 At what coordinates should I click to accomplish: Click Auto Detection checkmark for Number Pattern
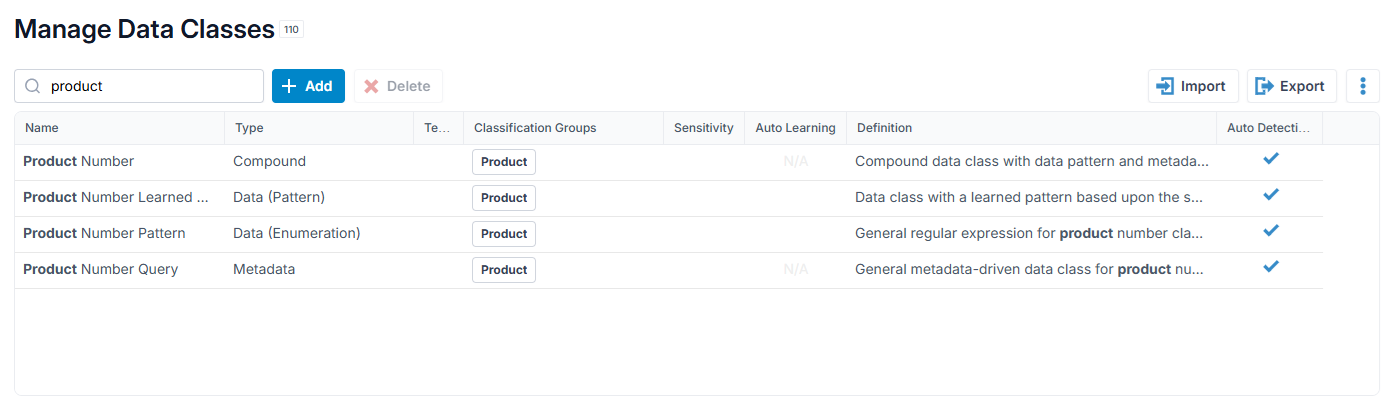pyautogui.click(x=1271, y=231)
